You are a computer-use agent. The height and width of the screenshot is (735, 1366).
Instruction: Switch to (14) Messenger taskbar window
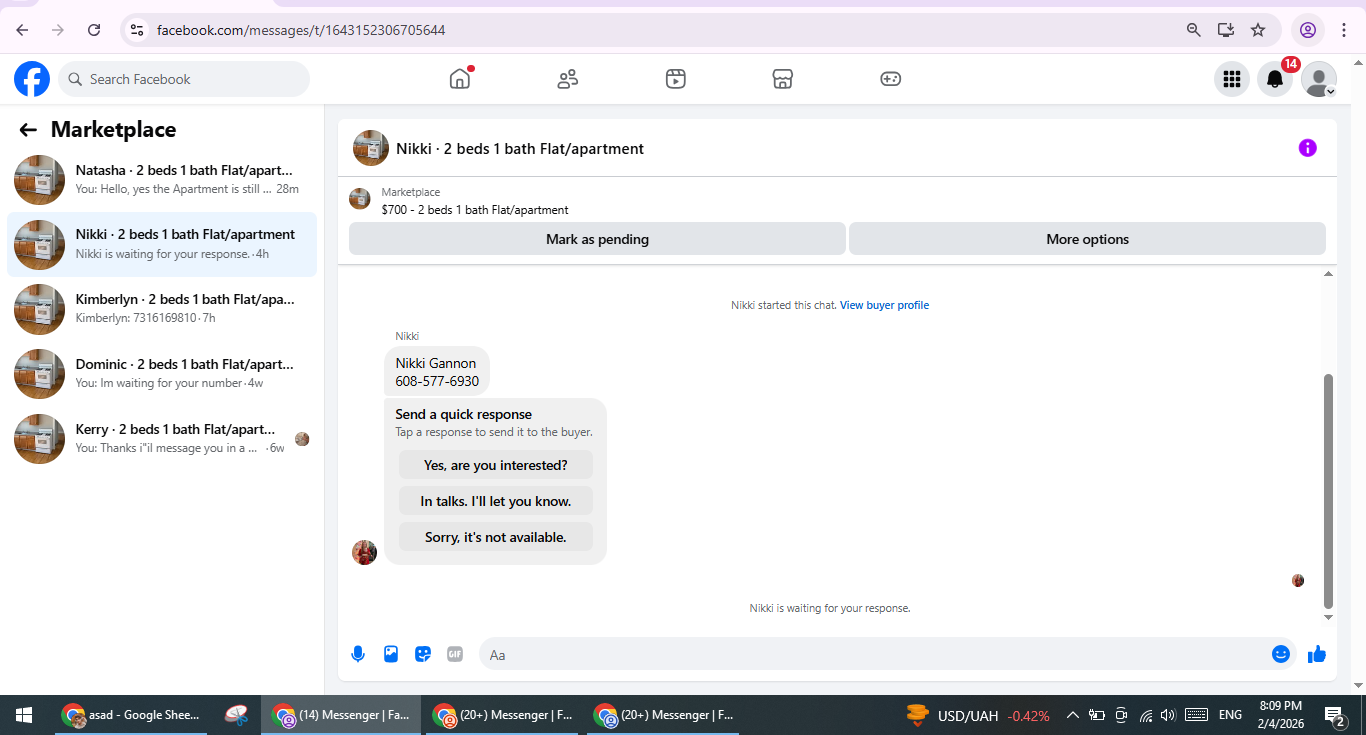click(x=341, y=715)
